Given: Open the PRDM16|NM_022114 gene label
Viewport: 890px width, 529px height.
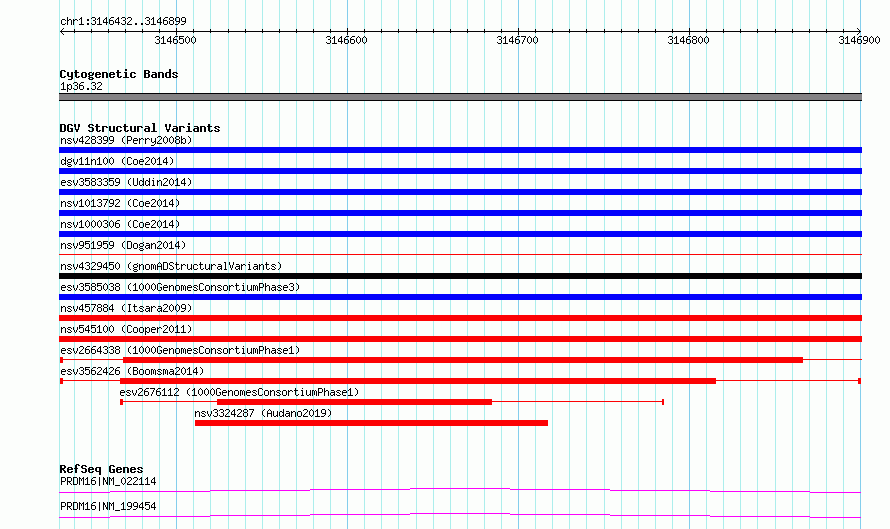Looking at the screenshot, I should point(108,481).
